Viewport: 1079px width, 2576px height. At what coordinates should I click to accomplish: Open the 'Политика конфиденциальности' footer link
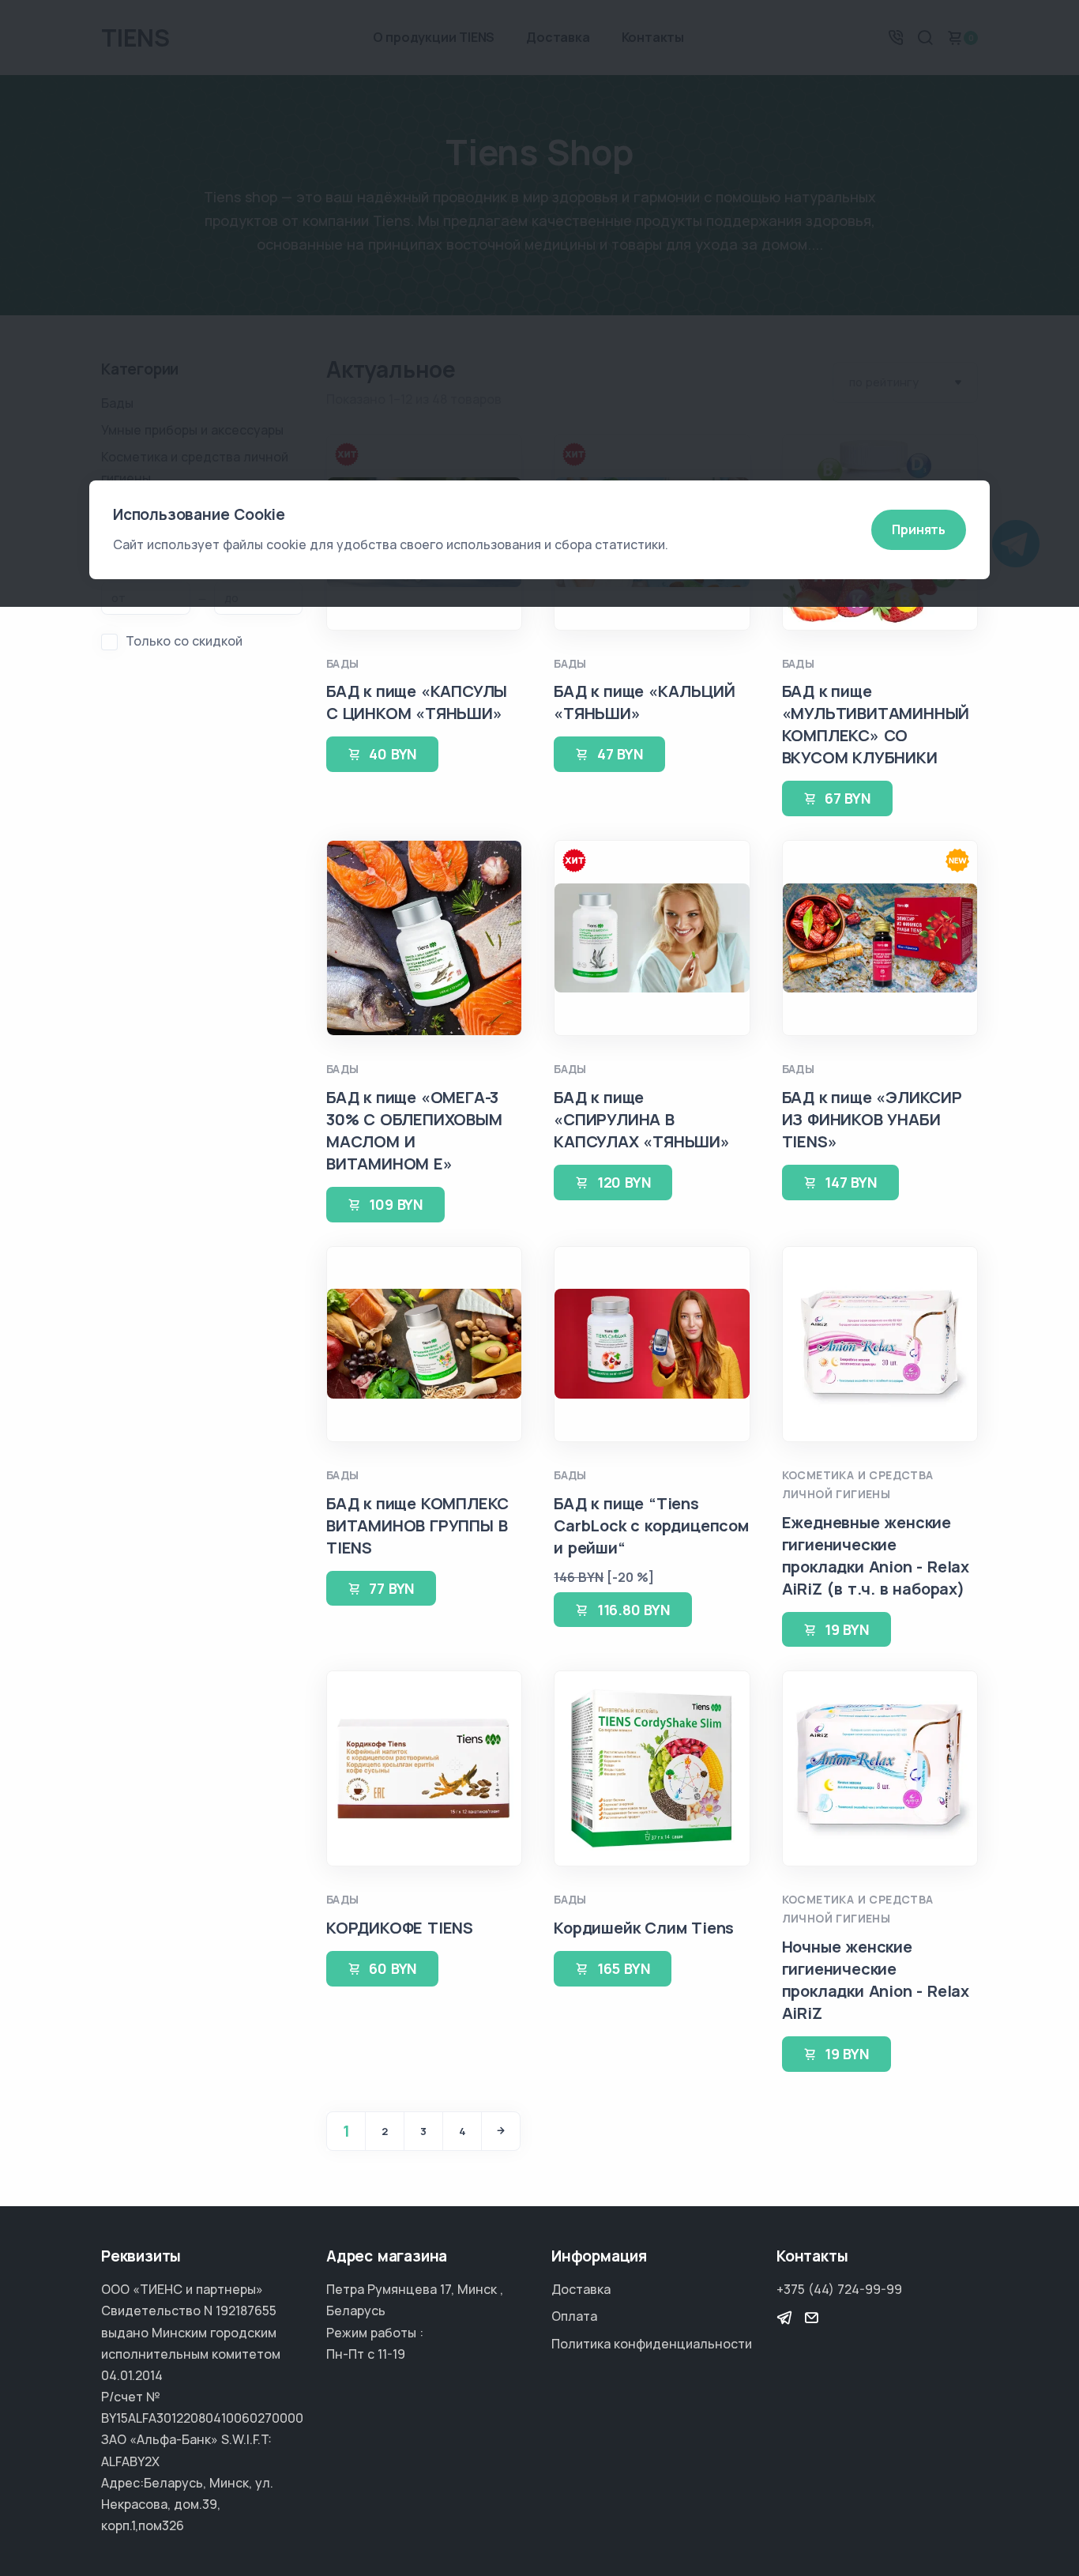(651, 2343)
